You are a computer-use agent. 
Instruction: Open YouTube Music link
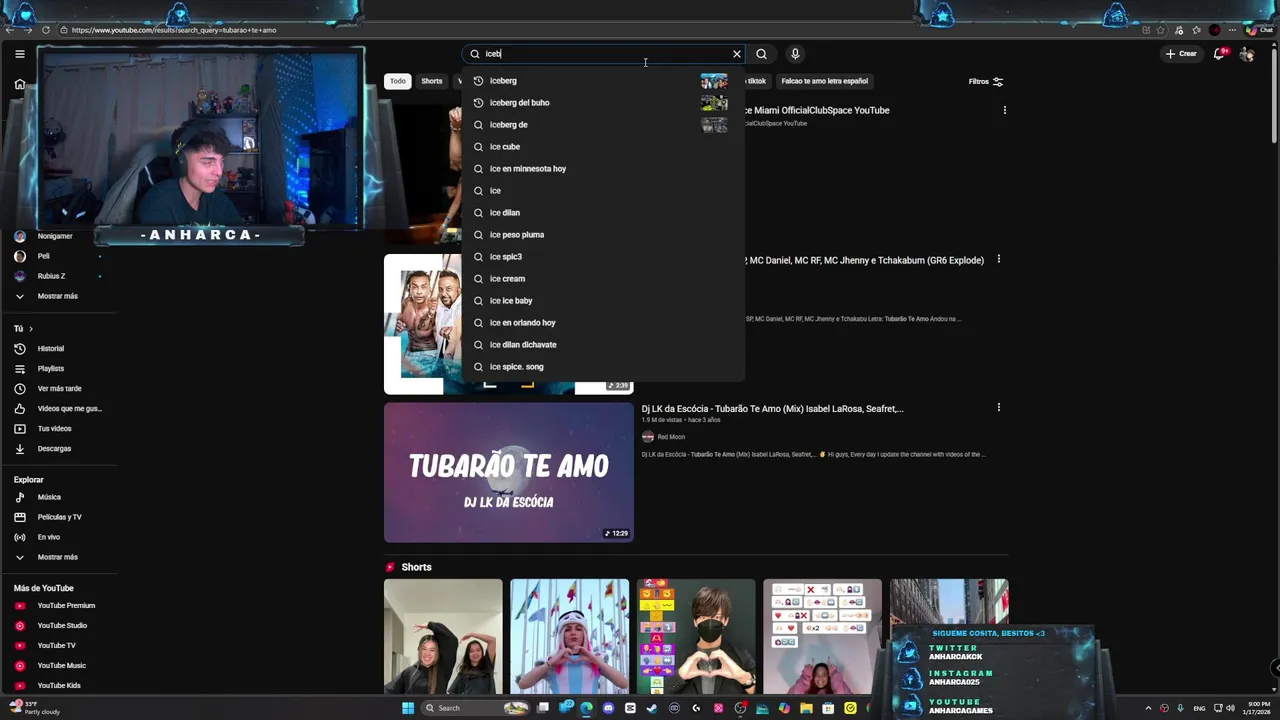62,666
